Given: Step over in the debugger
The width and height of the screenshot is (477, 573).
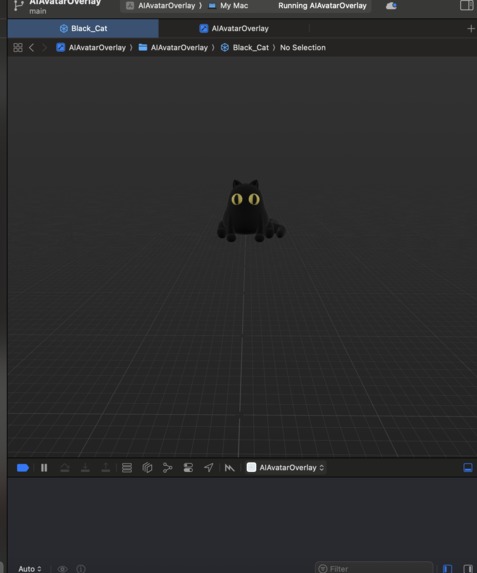Looking at the screenshot, I should [65, 468].
